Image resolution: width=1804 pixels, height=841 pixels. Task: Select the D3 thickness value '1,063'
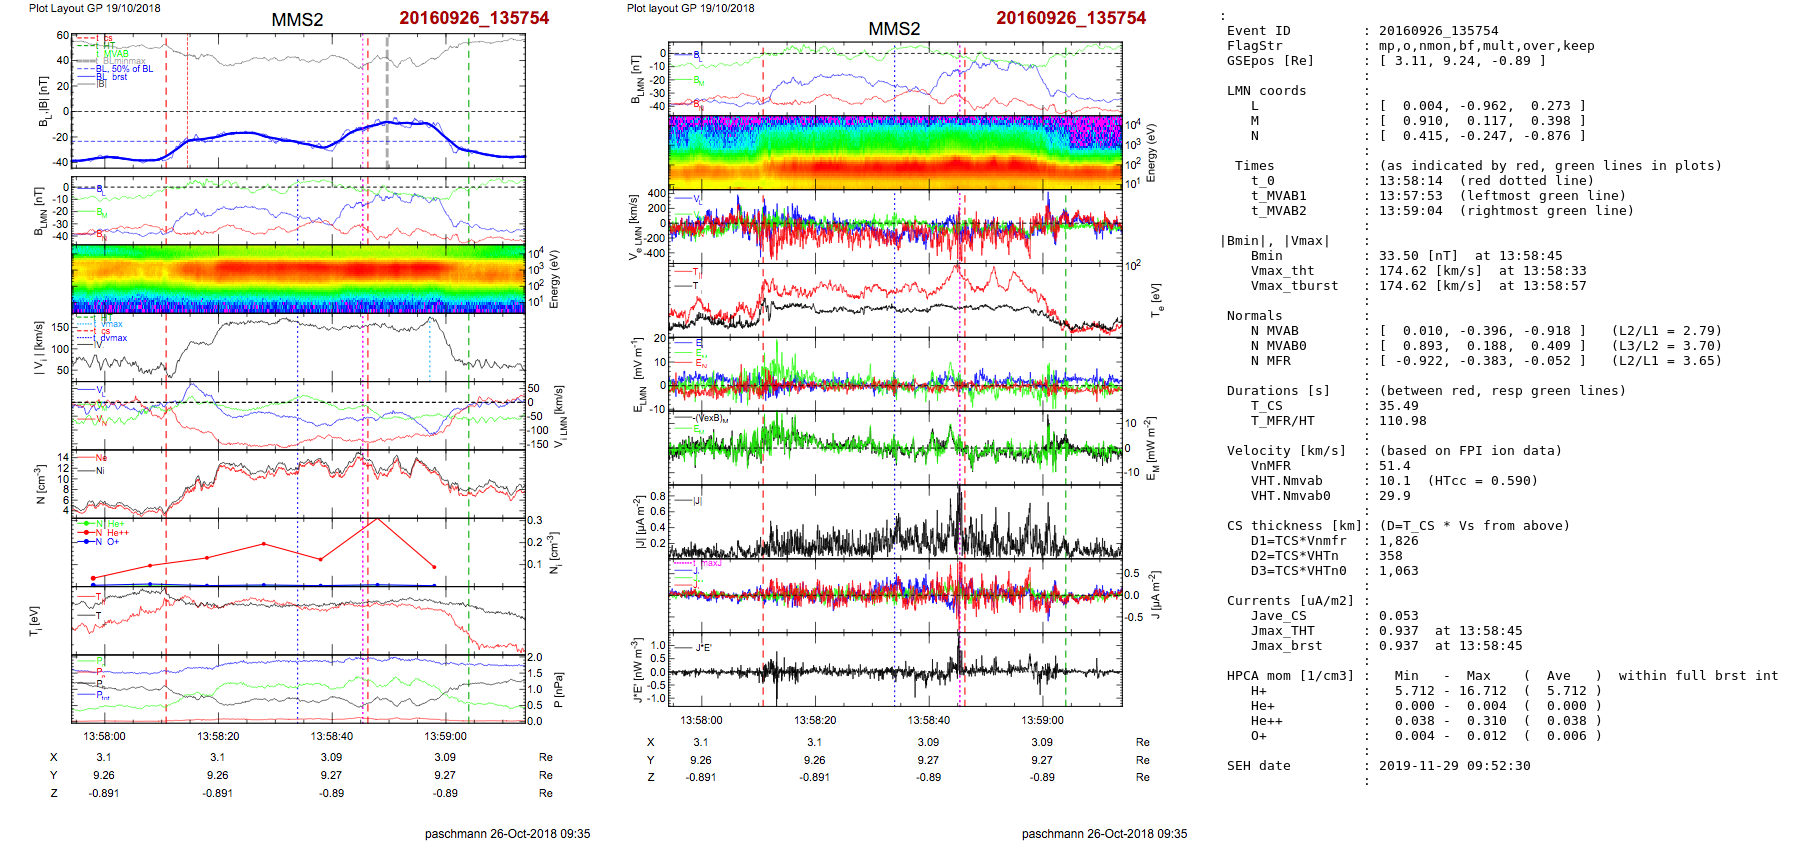tap(1399, 571)
